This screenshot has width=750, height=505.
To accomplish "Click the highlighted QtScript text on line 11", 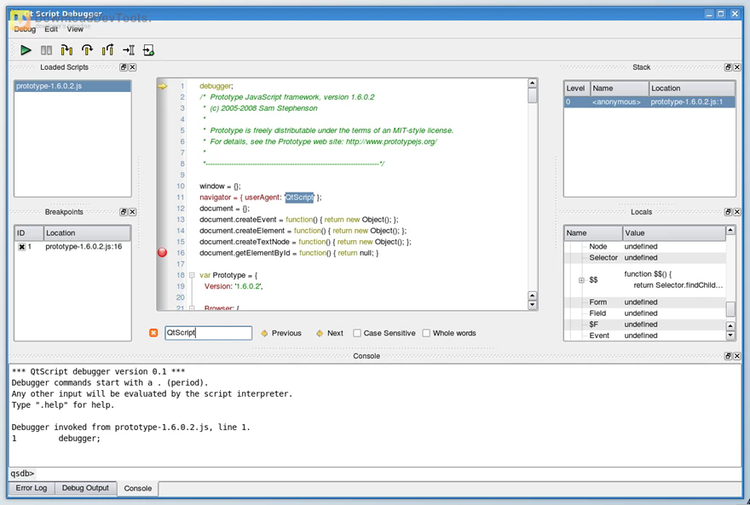I will (299, 197).
